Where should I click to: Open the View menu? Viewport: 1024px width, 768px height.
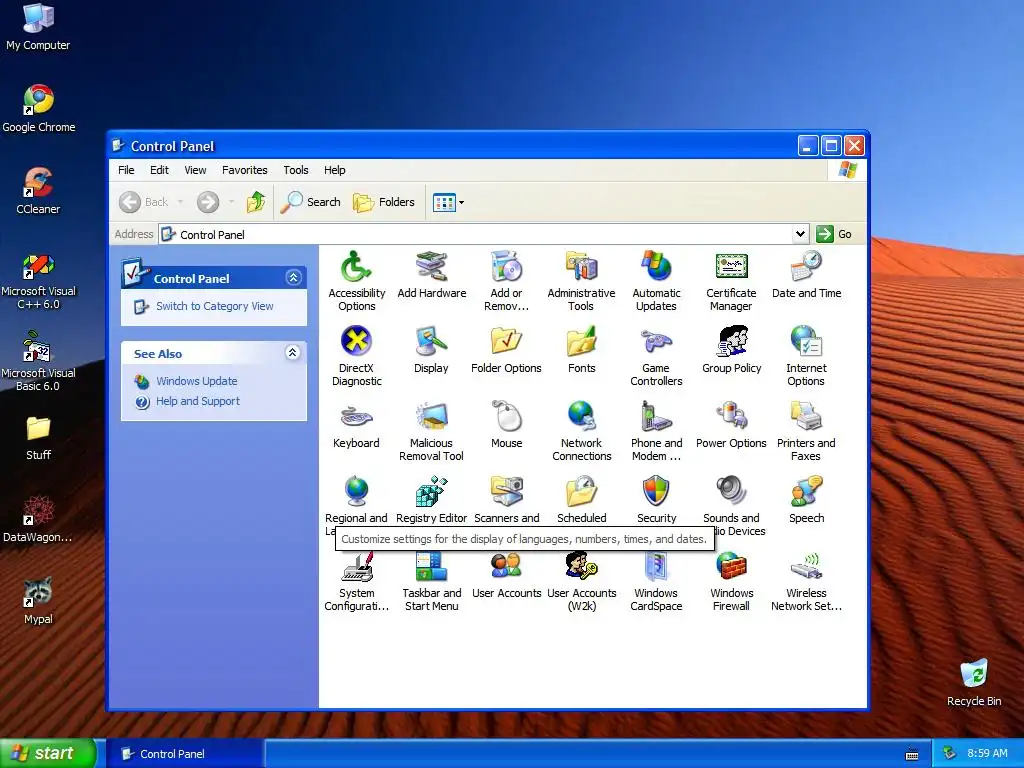coord(195,170)
